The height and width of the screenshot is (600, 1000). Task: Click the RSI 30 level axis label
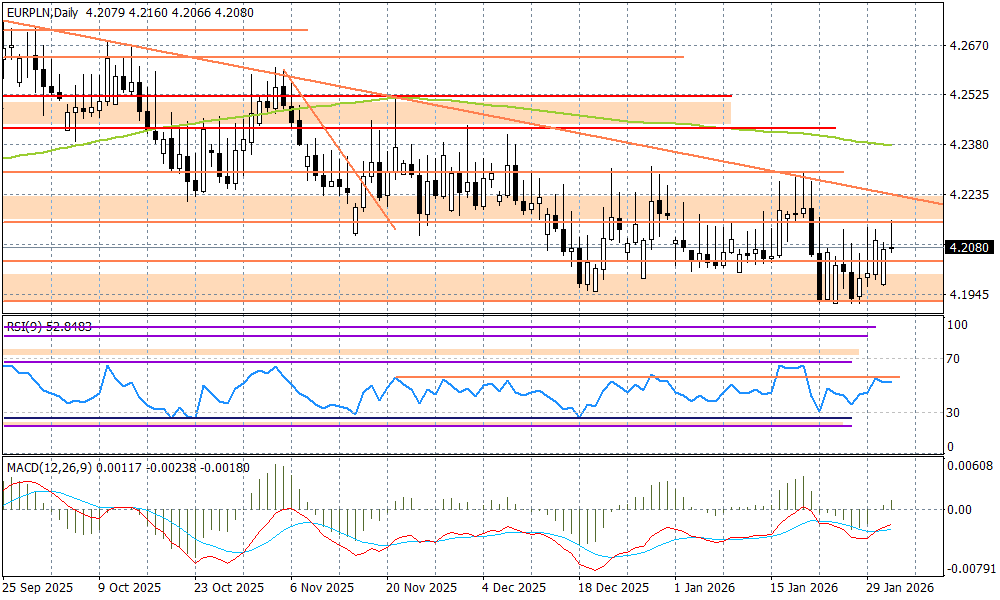[x=956, y=413]
